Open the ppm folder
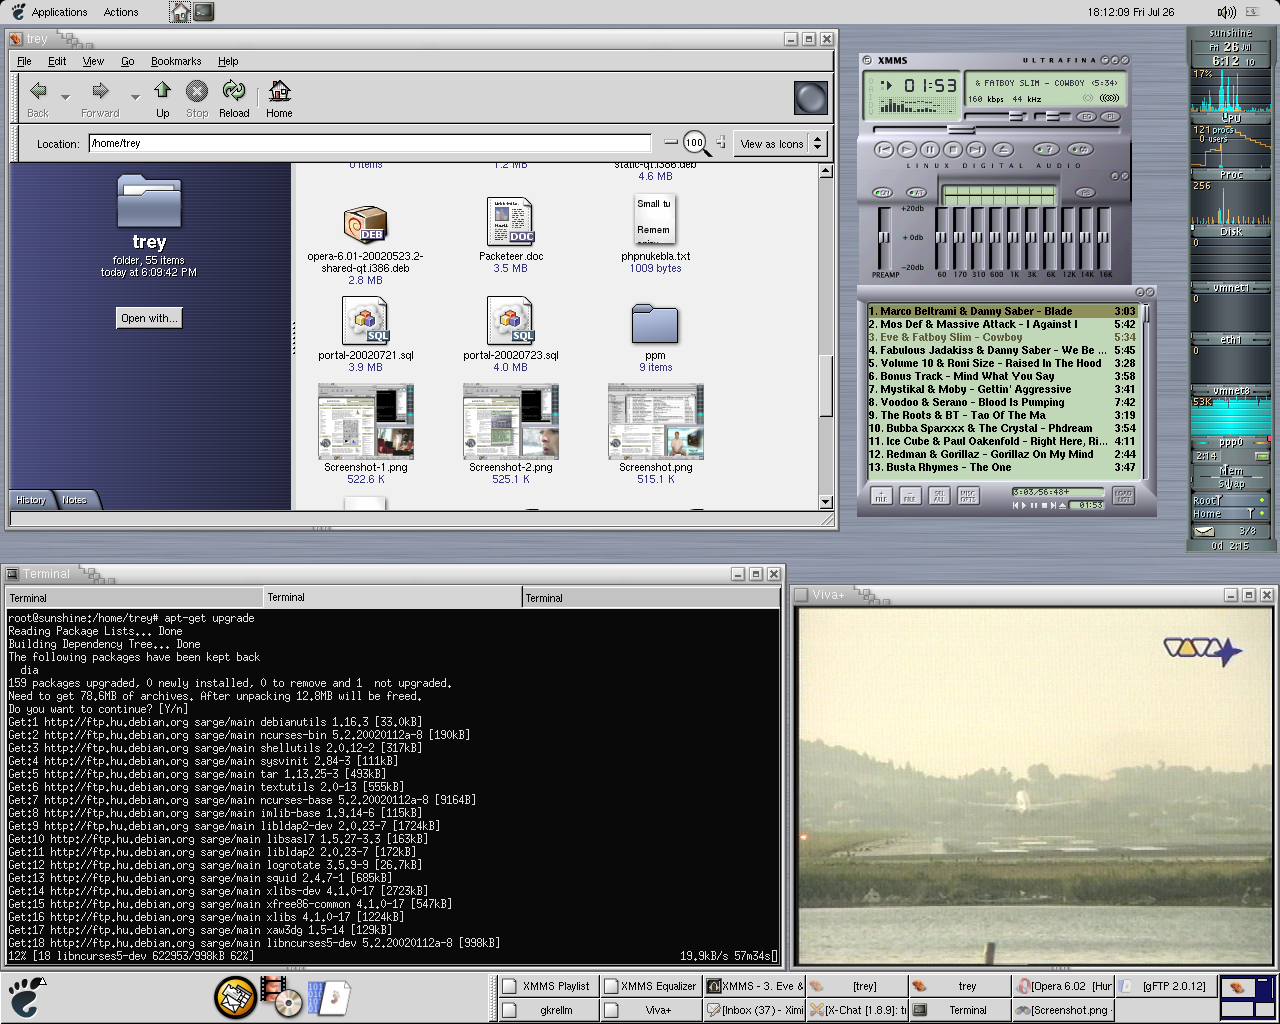This screenshot has height=1024, width=1280. coord(655,325)
